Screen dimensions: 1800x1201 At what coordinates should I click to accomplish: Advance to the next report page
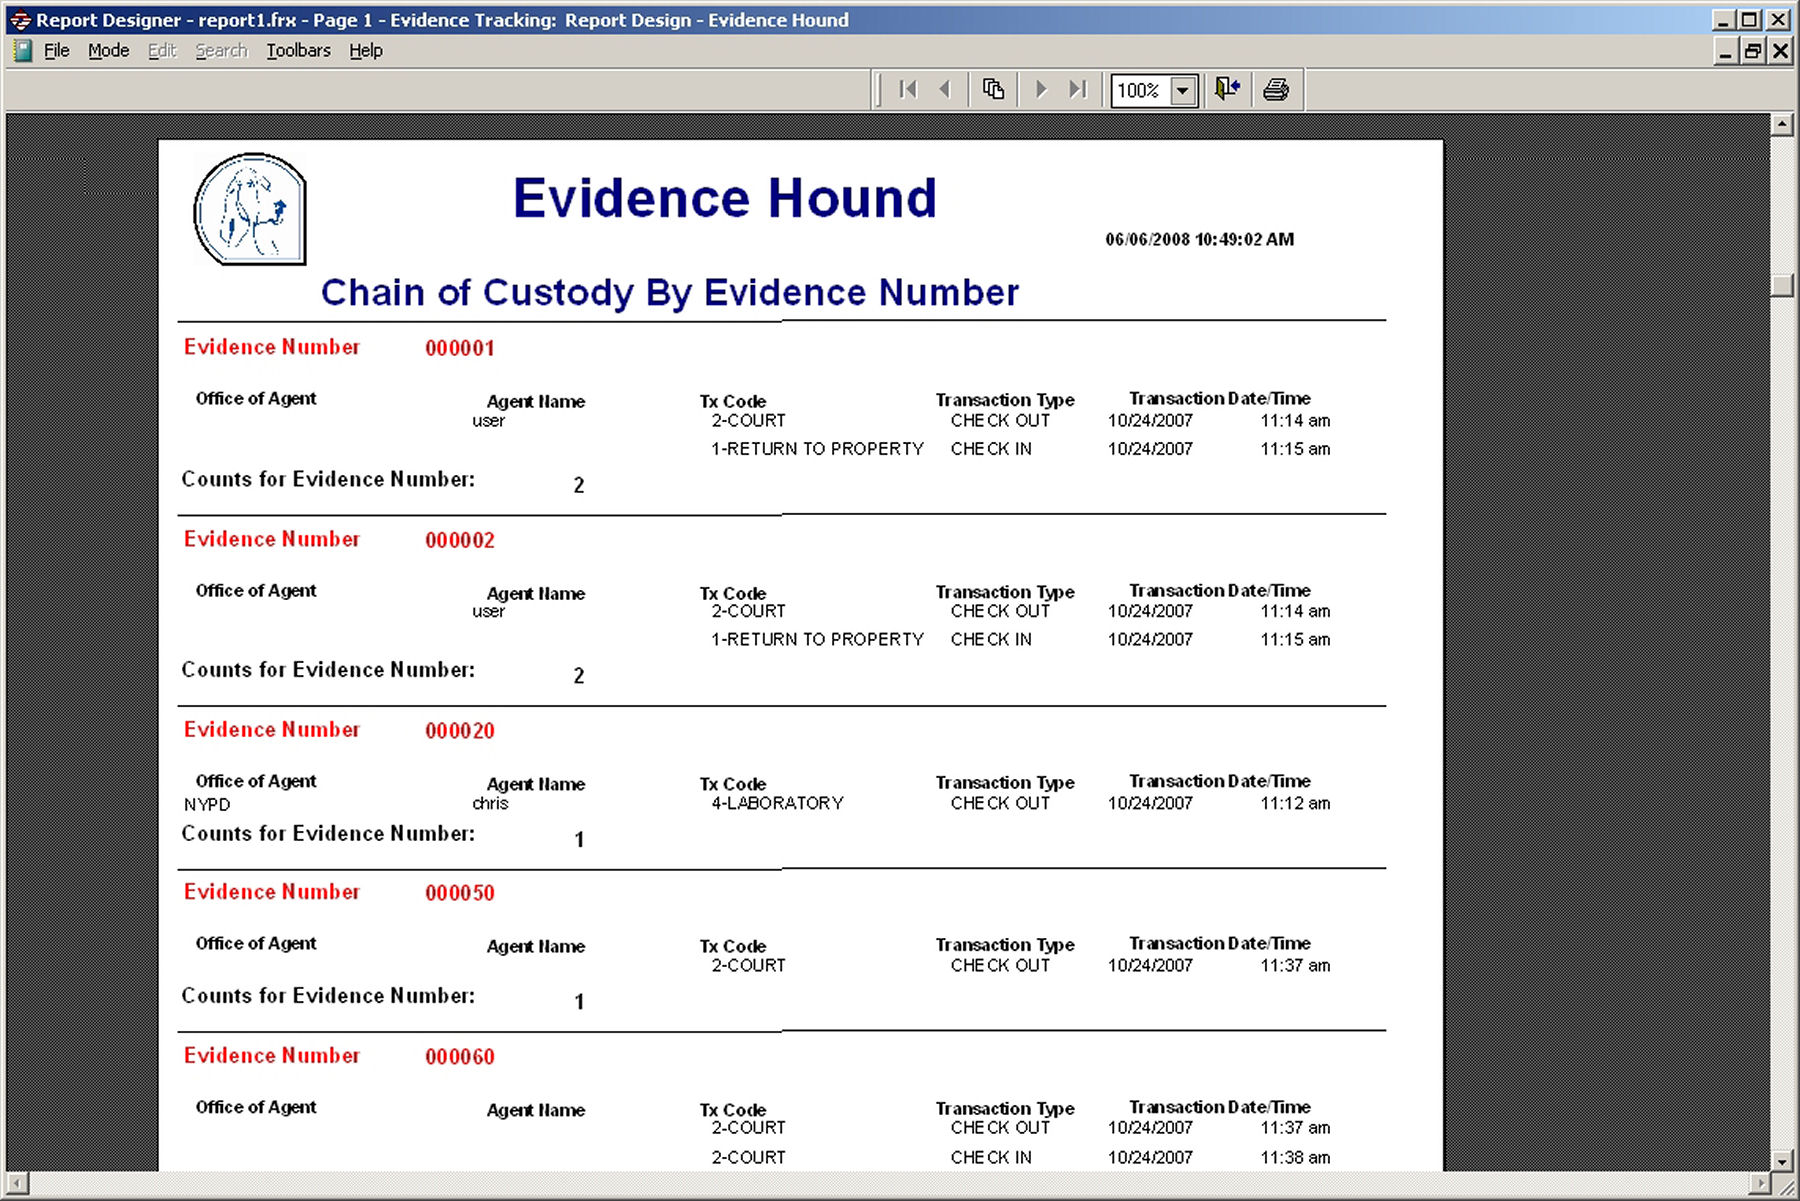1041,90
